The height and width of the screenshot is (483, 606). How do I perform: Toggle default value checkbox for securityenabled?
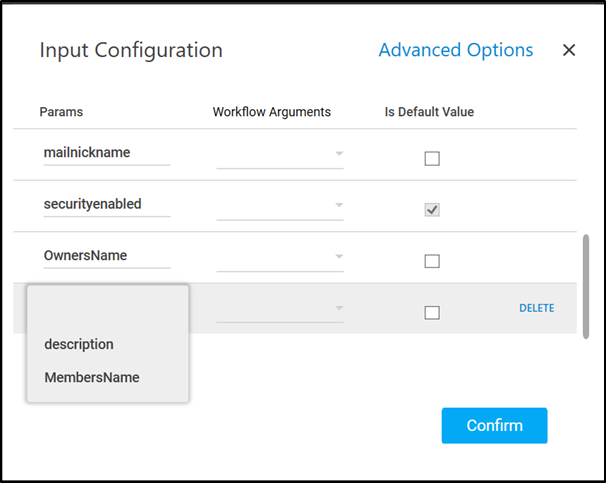point(432,210)
